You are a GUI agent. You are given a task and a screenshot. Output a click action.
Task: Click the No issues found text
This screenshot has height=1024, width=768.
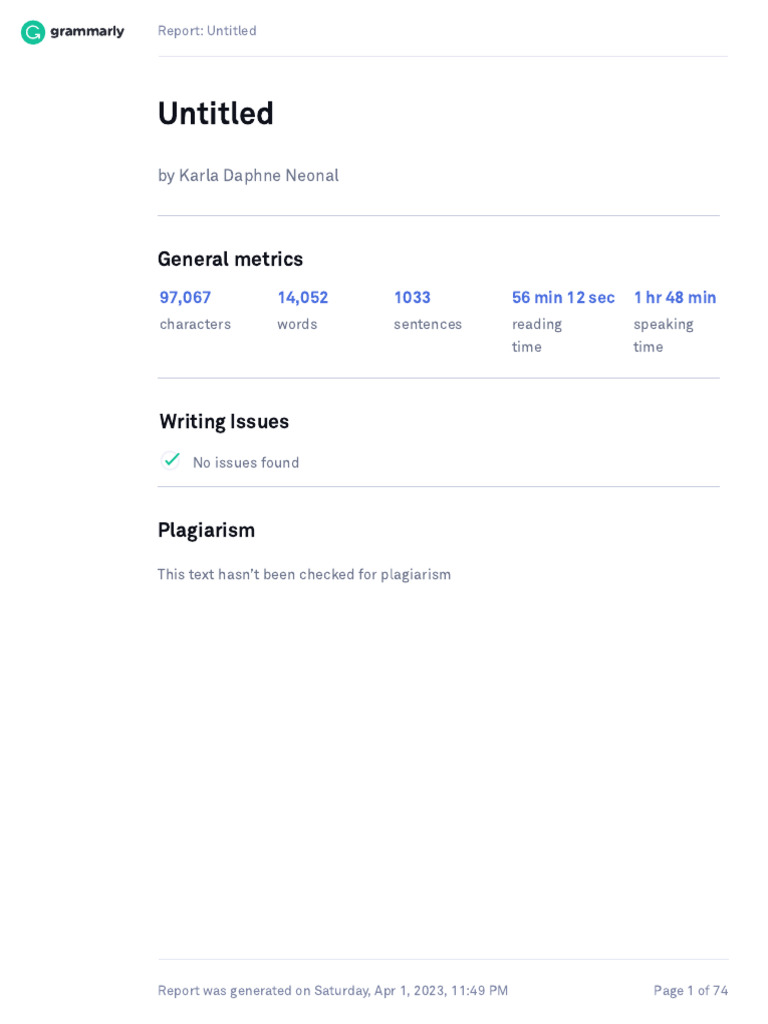(246, 463)
